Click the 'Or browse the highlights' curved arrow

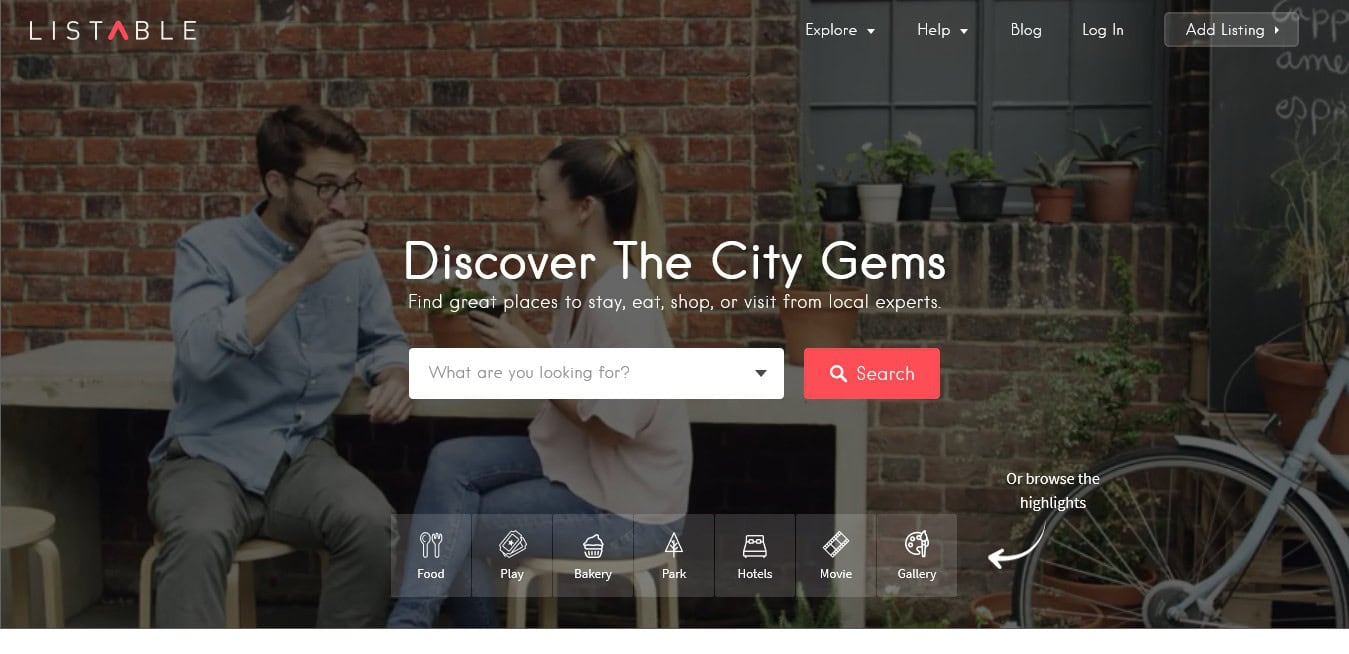pos(1016,547)
